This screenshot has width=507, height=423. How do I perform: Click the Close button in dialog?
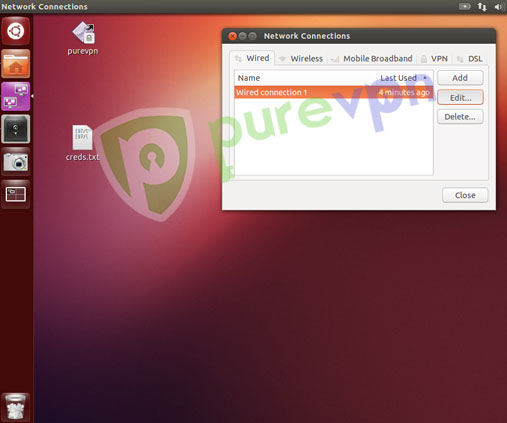[x=465, y=195]
